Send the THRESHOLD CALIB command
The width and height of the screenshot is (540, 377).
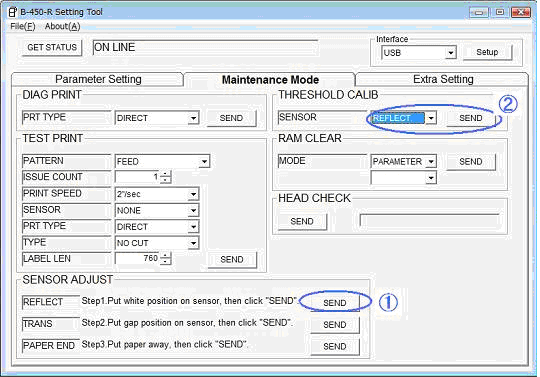[x=471, y=118]
